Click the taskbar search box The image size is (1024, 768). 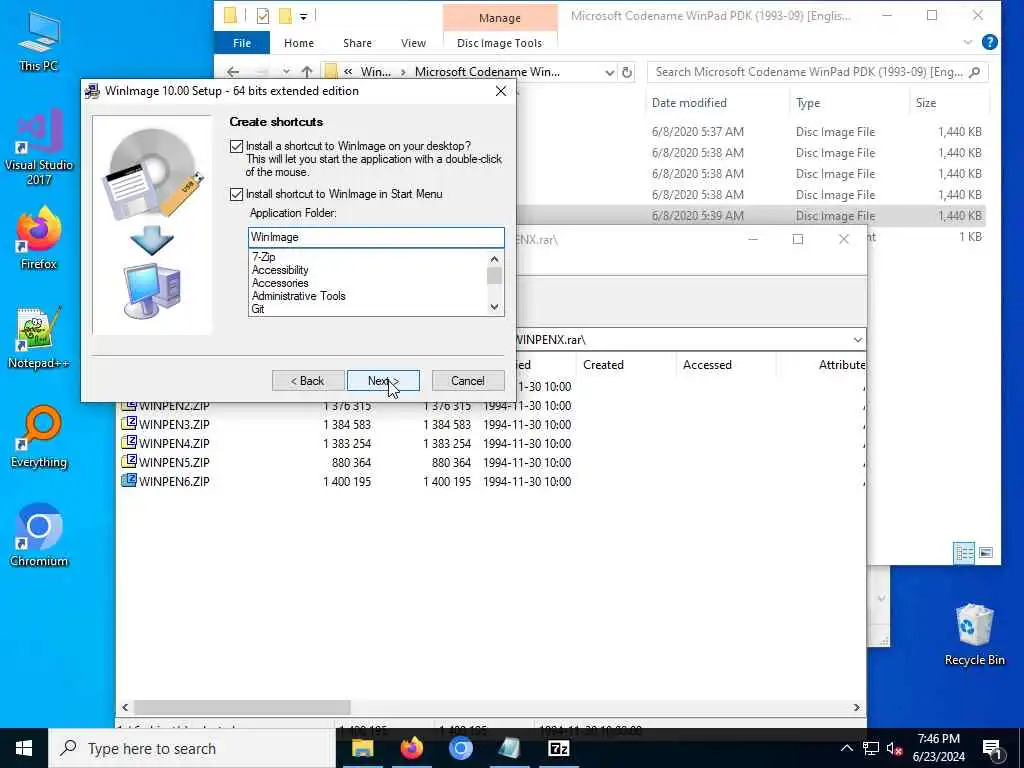point(192,748)
